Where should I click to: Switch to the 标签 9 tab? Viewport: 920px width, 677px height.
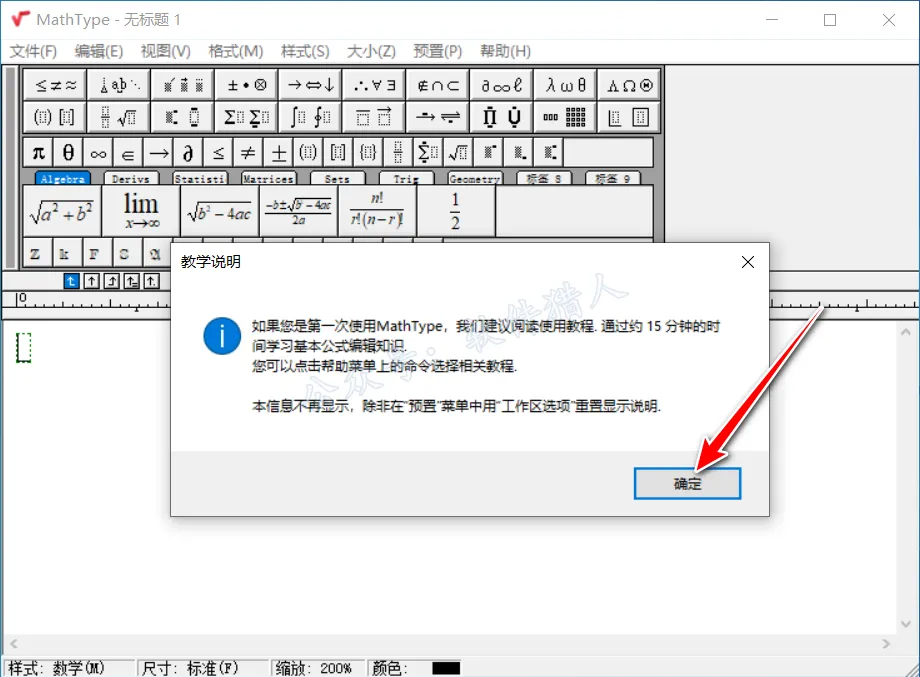coord(613,178)
